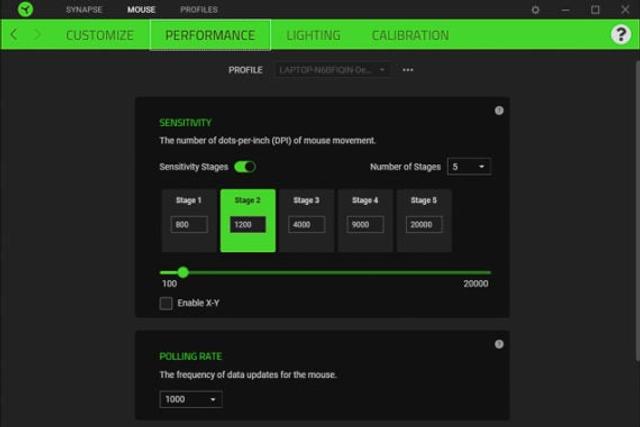640x427 pixels.
Task: Toggle Sensitivity Stages switch
Action: click(x=245, y=167)
